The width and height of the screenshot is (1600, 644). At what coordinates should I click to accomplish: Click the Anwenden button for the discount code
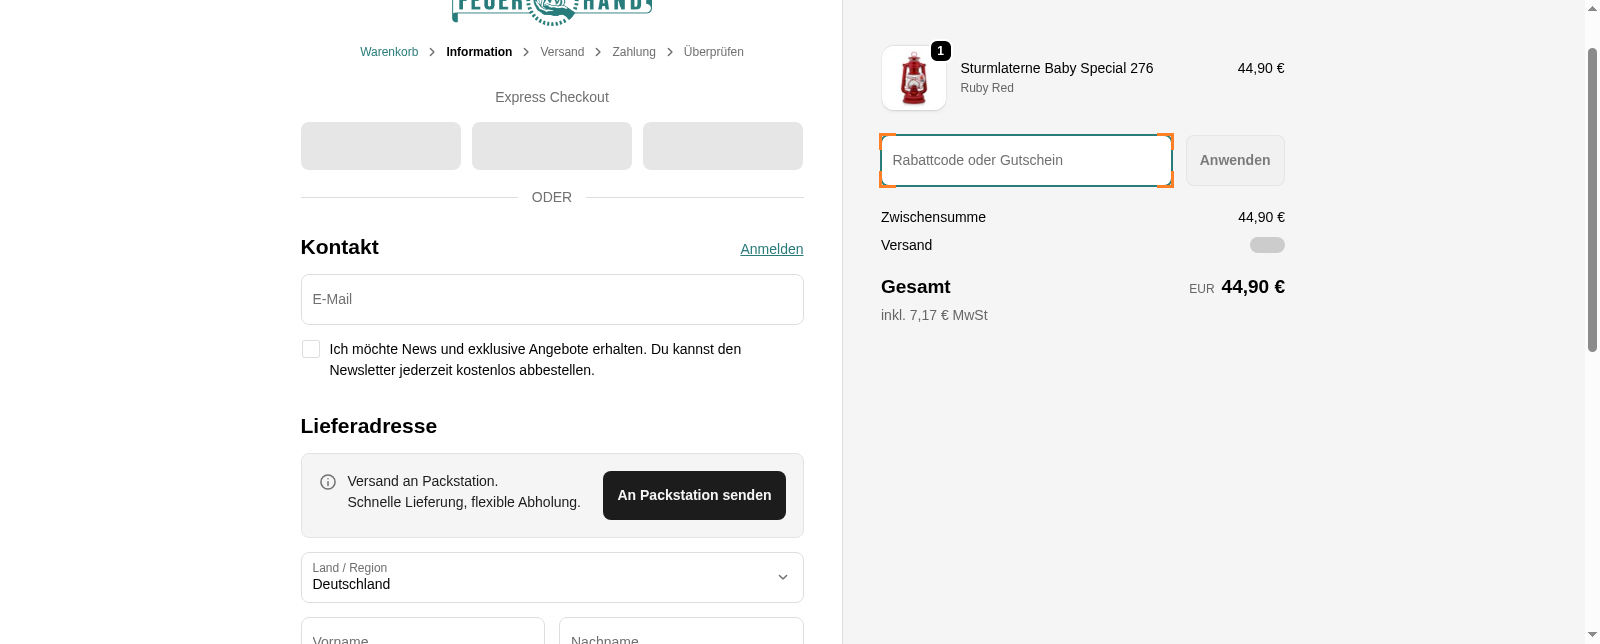1234,160
